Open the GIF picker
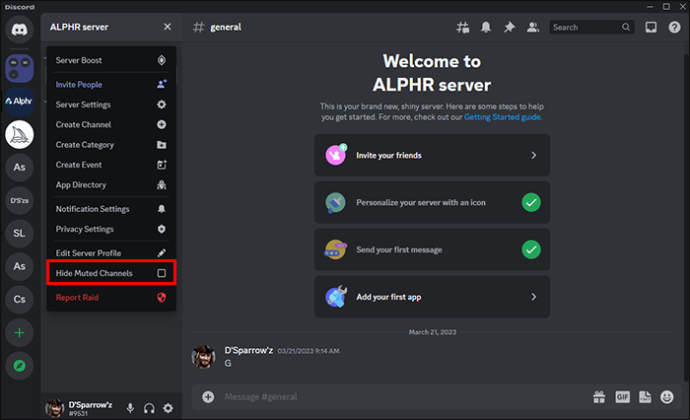The height and width of the screenshot is (420, 690). coord(622,397)
